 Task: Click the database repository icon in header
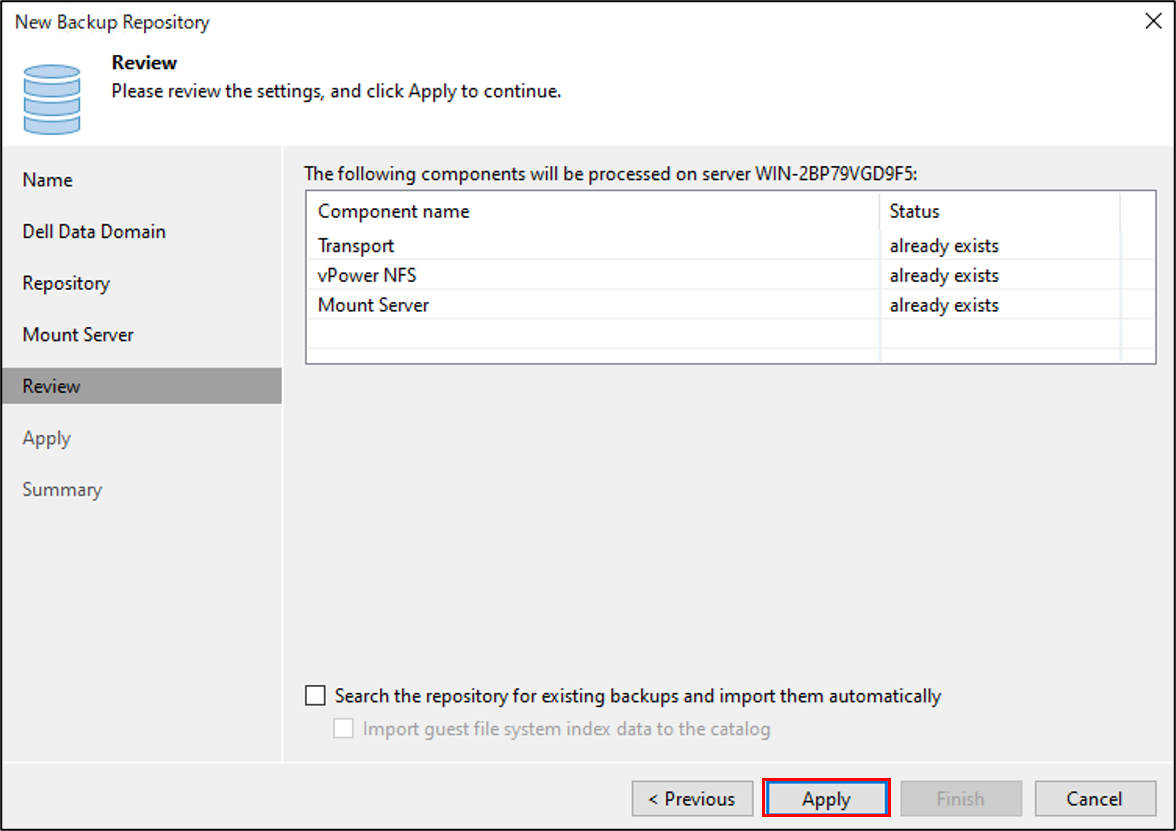[52, 98]
